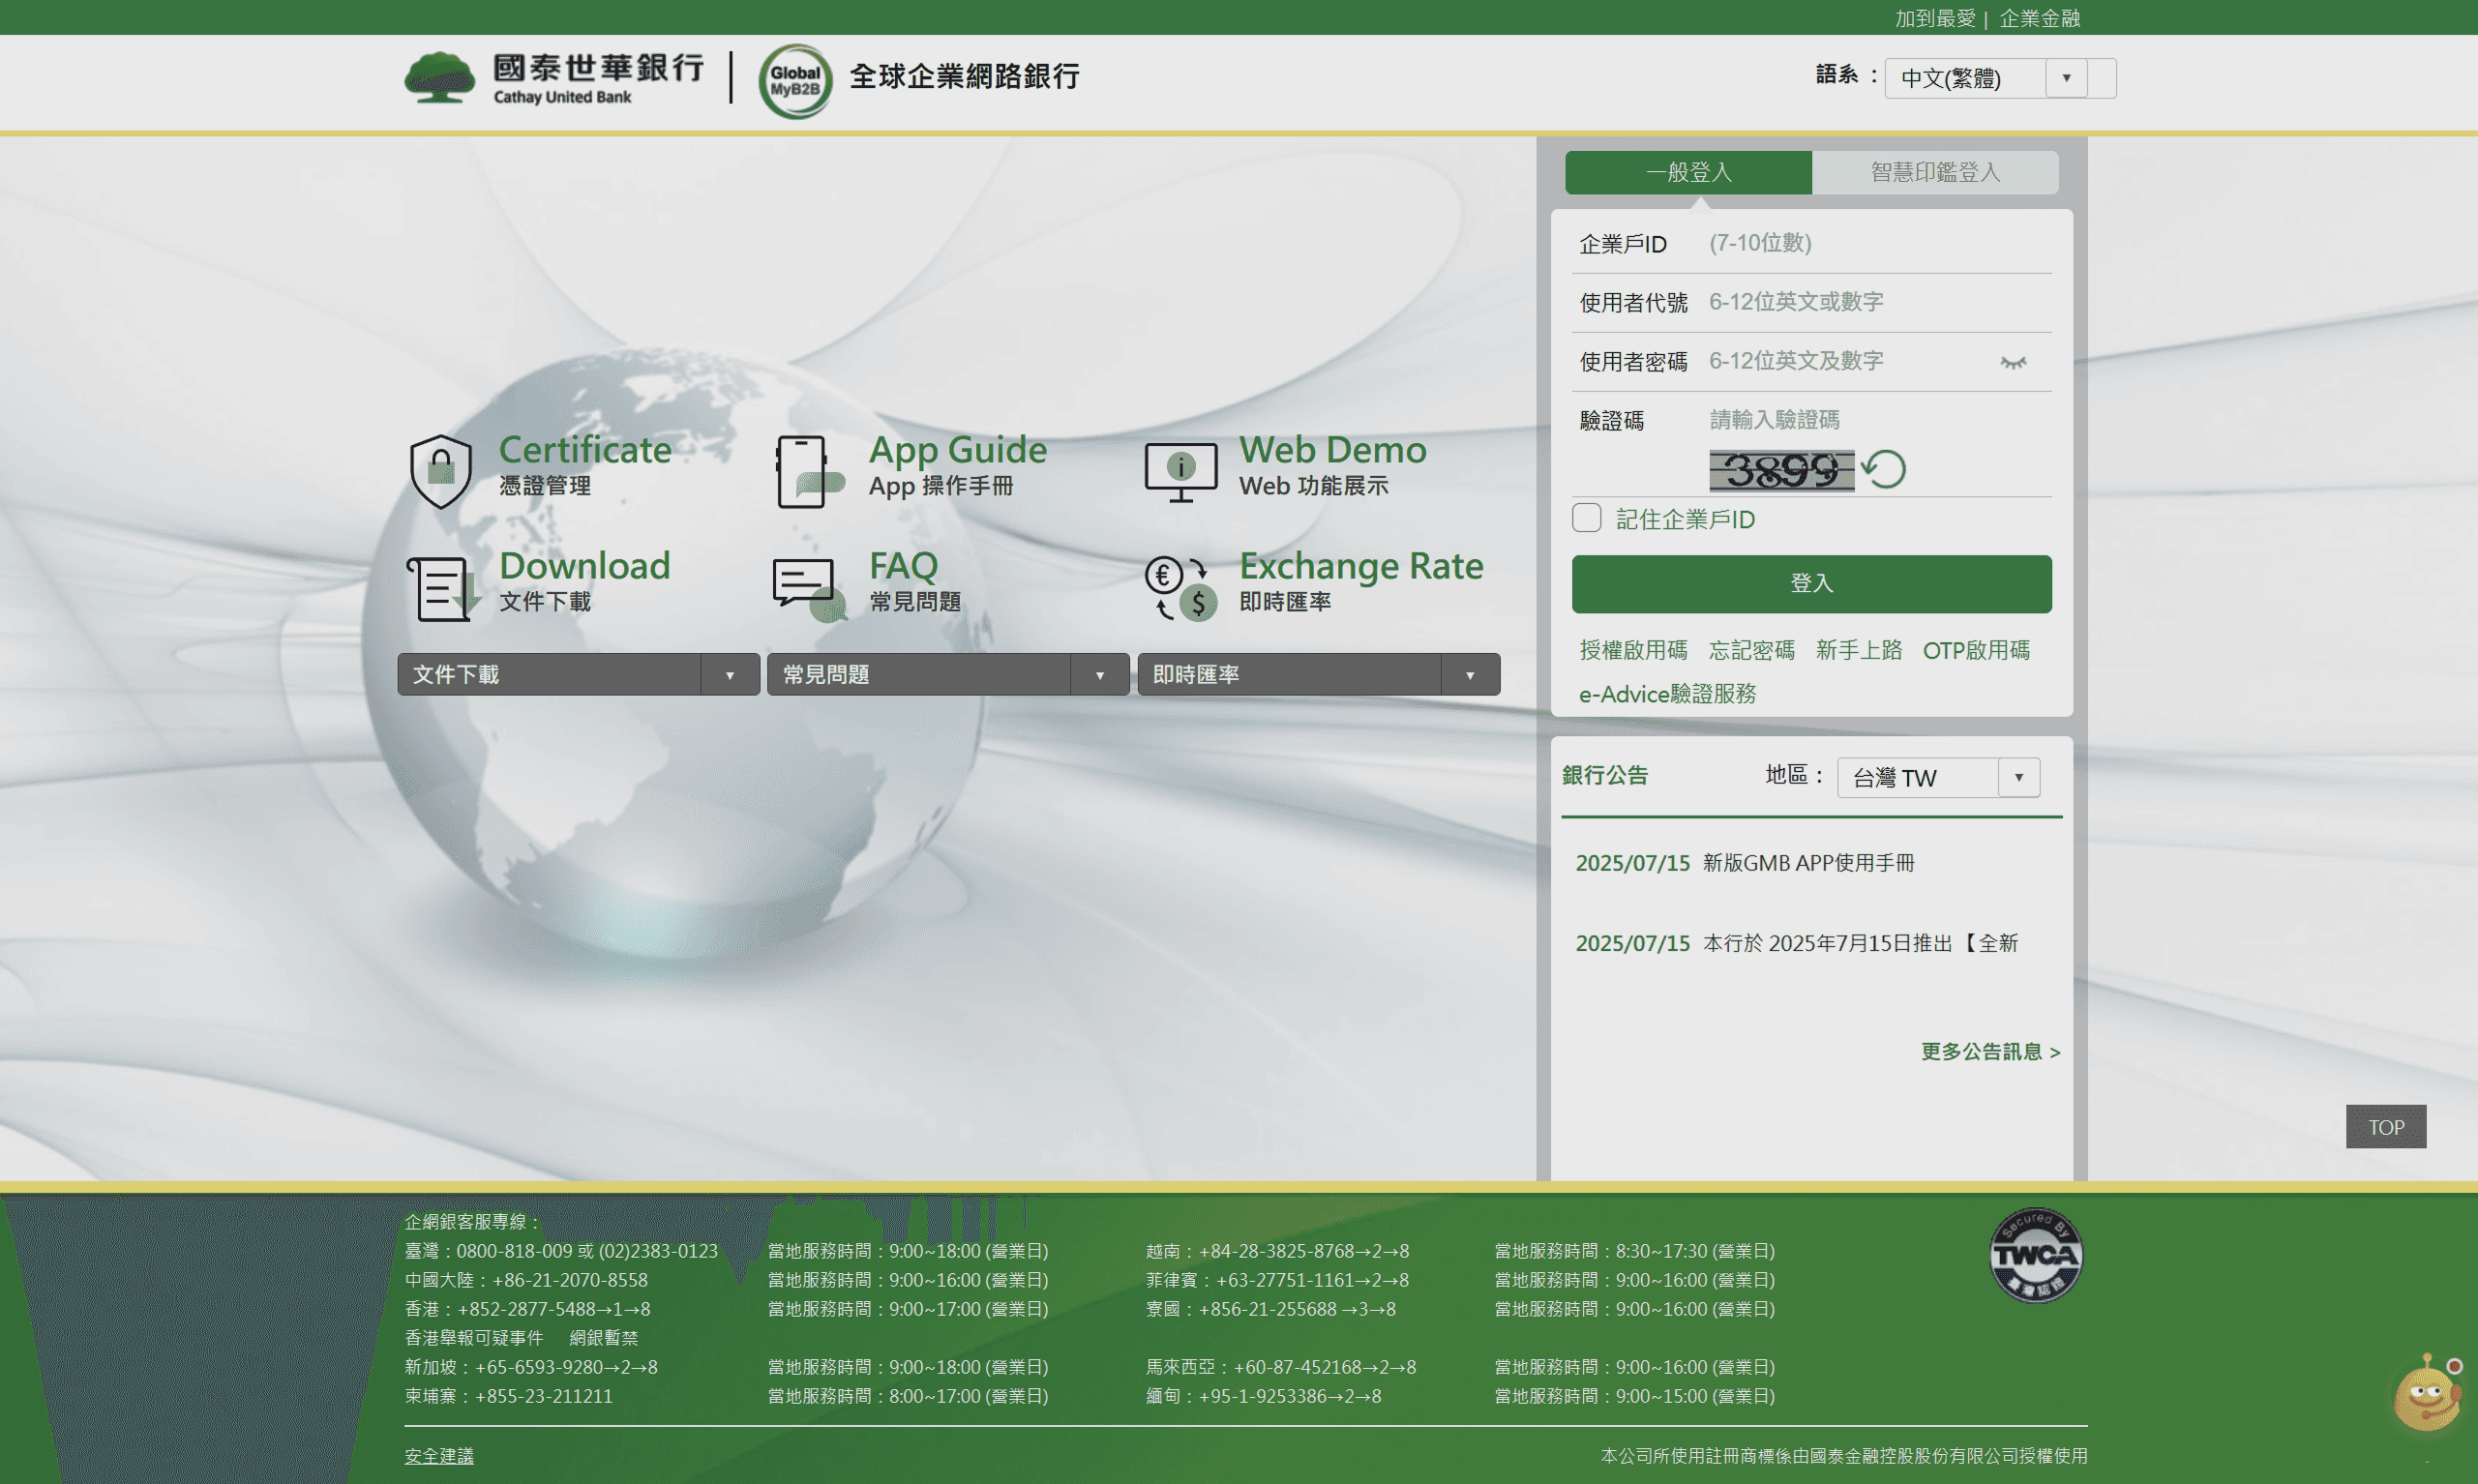This screenshot has width=2478, height=1484.
Task: Expand the 文件下載 dropdown
Action: (578, 674)
